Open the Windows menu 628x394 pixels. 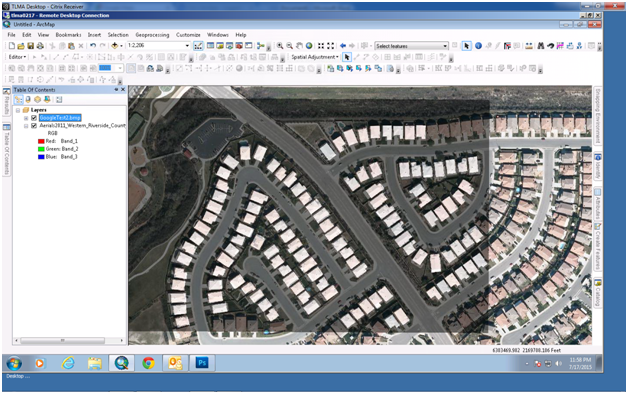coord(217,35)
